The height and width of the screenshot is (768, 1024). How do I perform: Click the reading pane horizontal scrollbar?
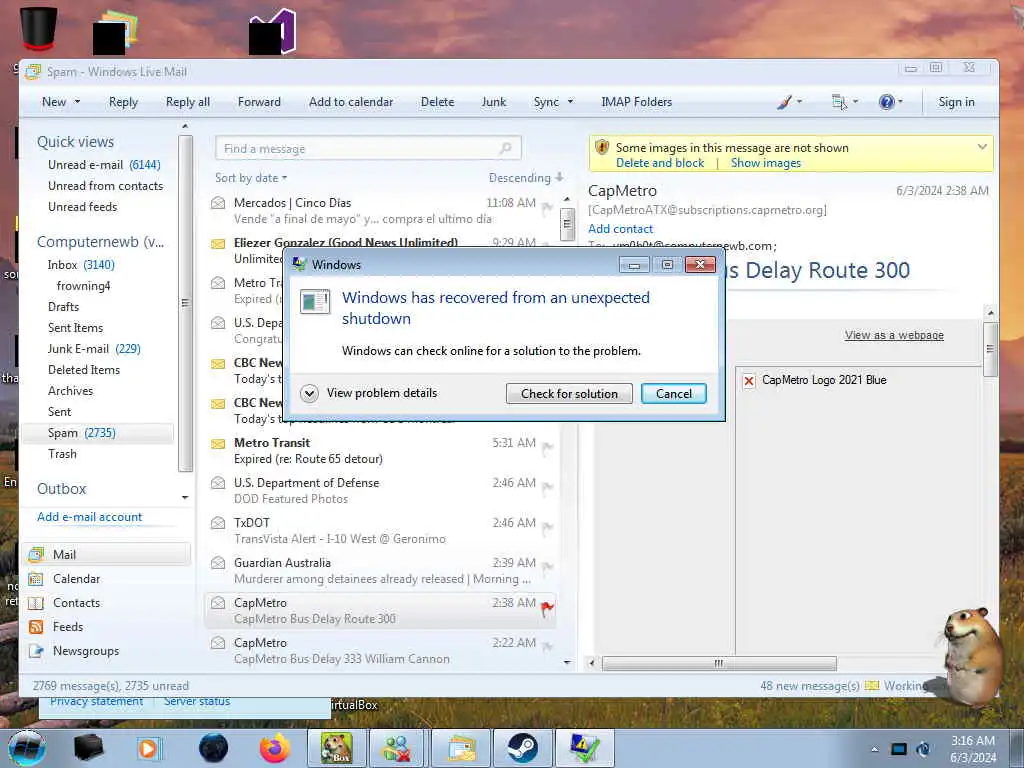[x=718, y=664]
